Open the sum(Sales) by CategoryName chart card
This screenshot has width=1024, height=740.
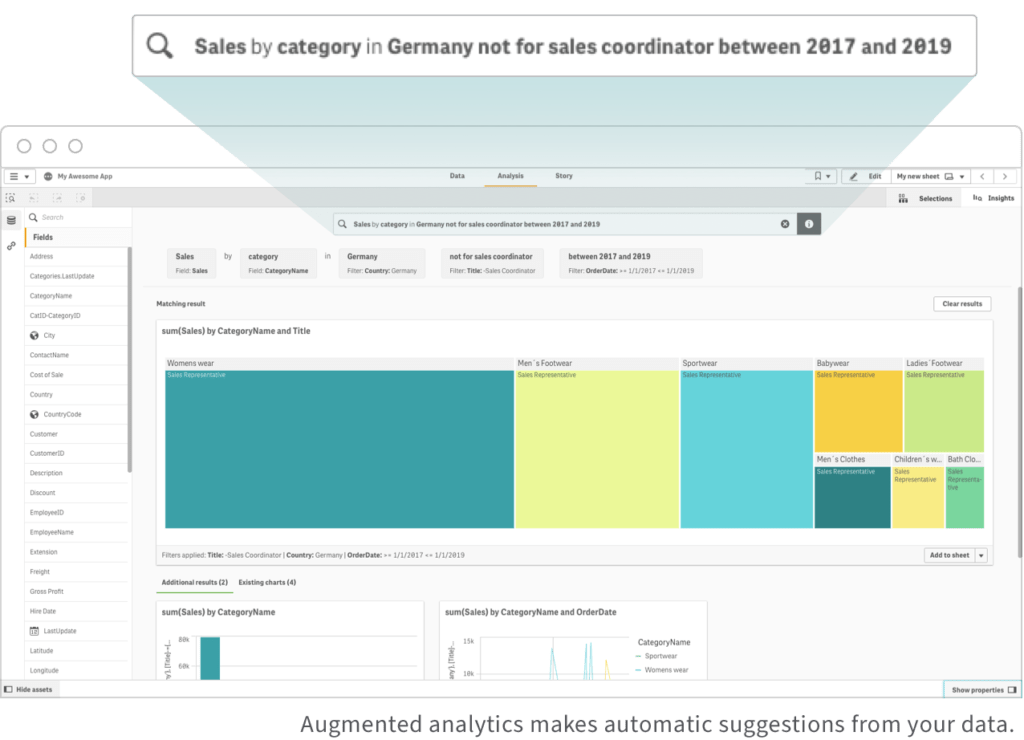tap(290, 641)
